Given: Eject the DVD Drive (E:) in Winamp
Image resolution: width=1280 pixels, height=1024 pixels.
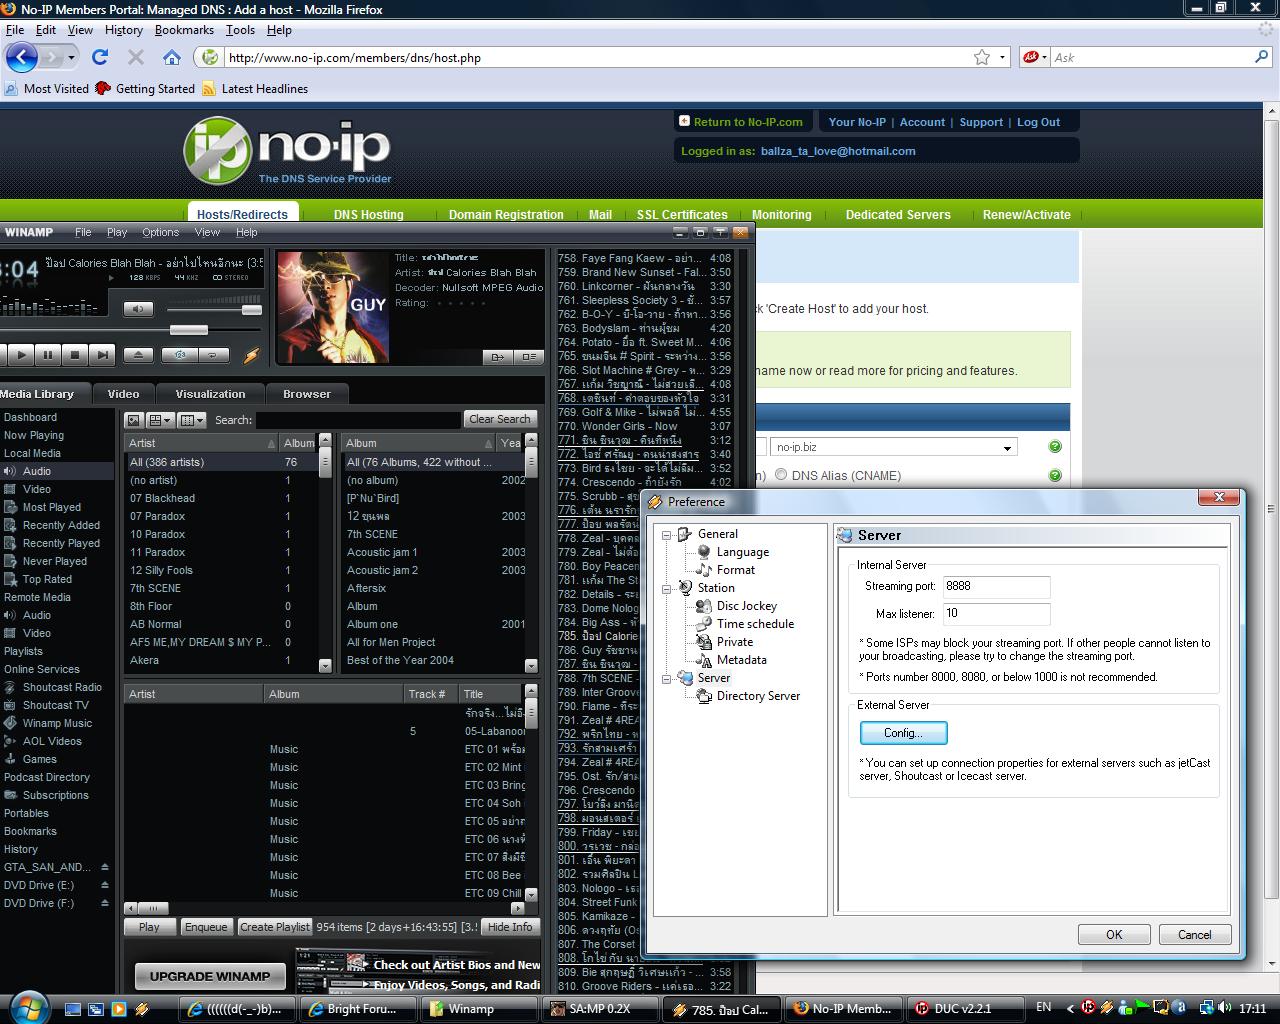Looking at the screenshot, I should coord(105,885).
